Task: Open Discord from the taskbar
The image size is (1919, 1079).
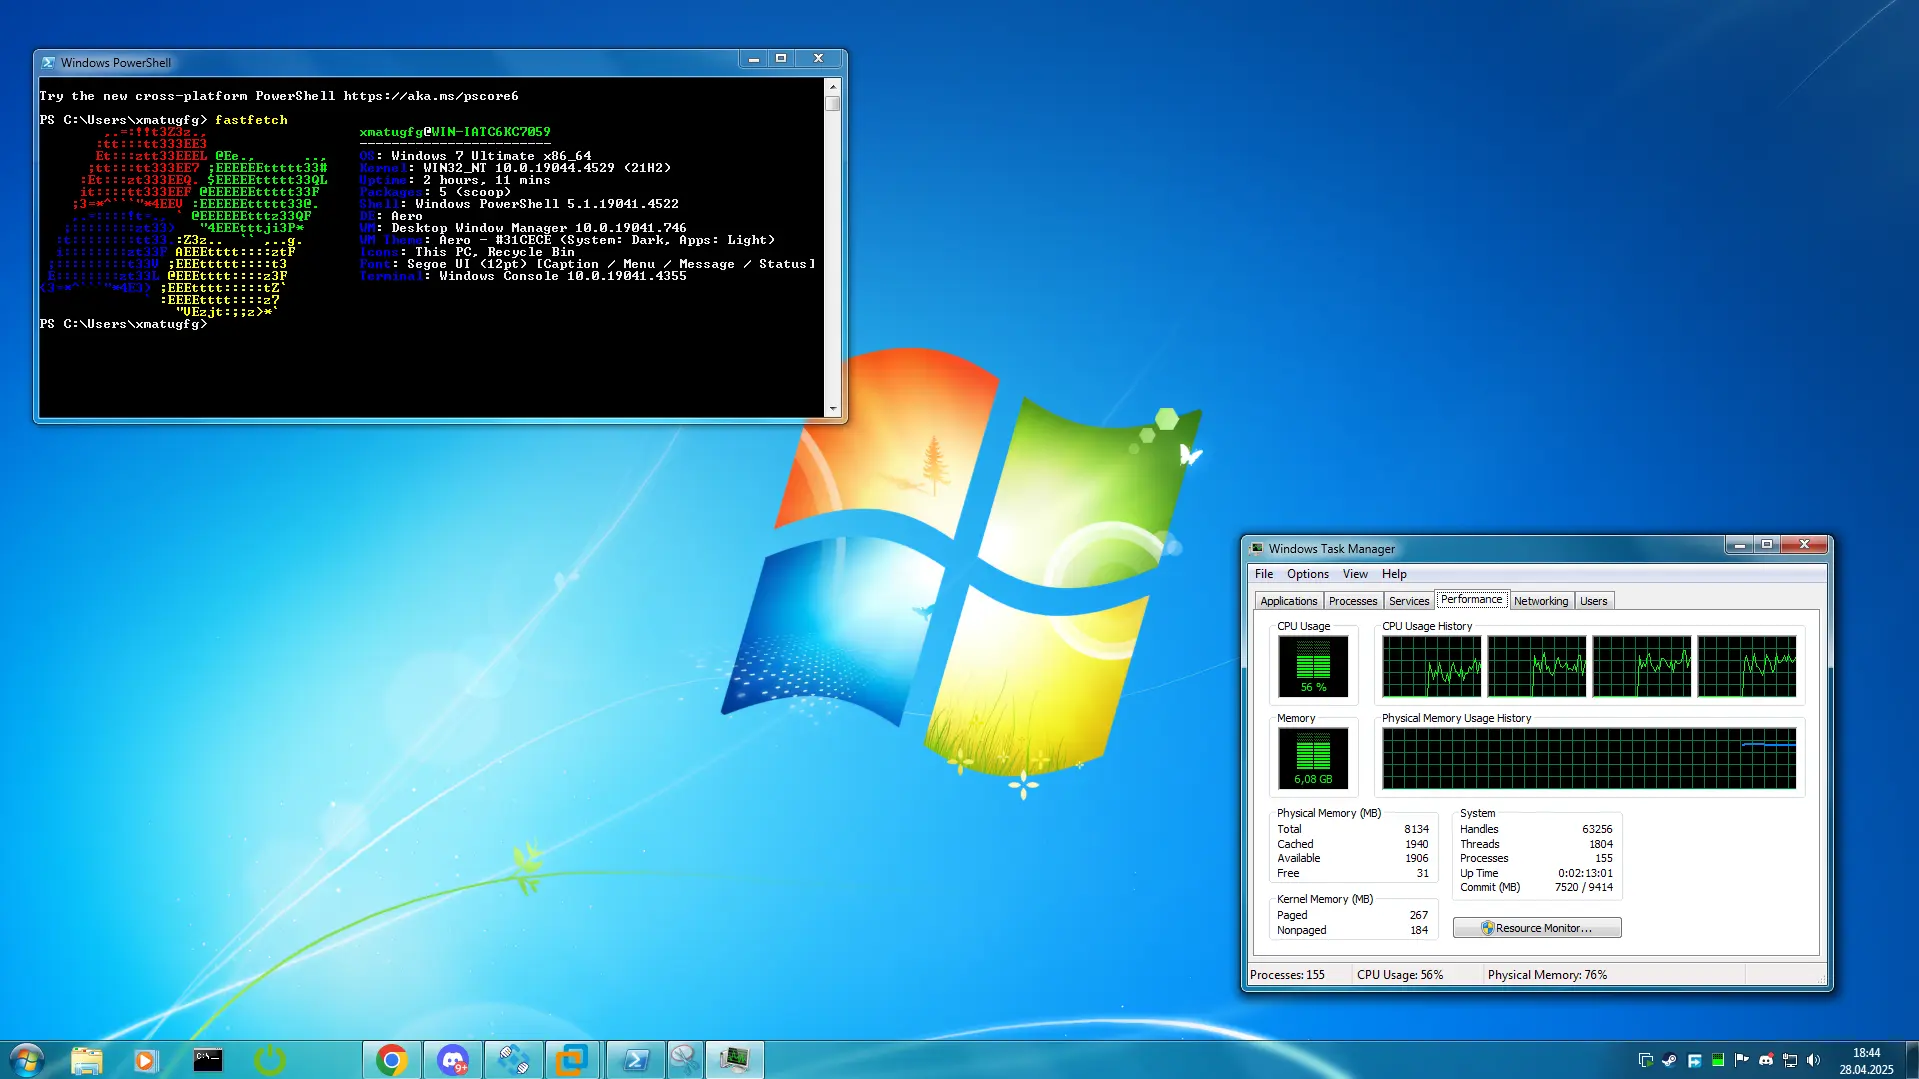Action: pos(453,1060)
